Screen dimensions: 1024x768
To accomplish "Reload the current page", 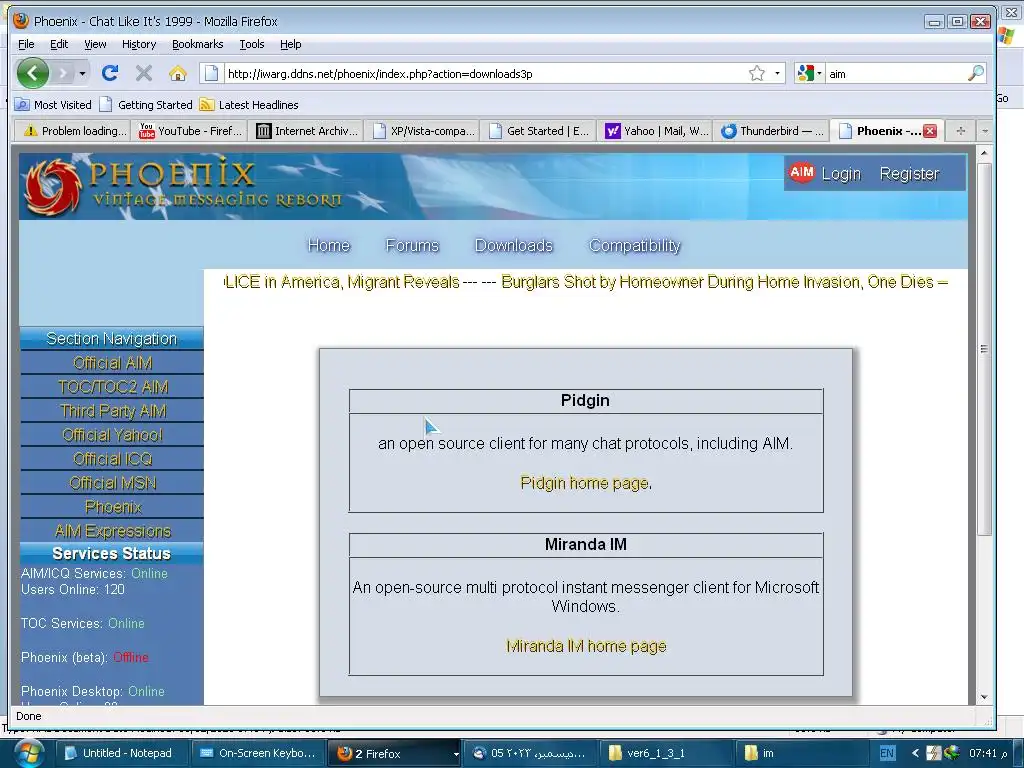I will [110, 73].
